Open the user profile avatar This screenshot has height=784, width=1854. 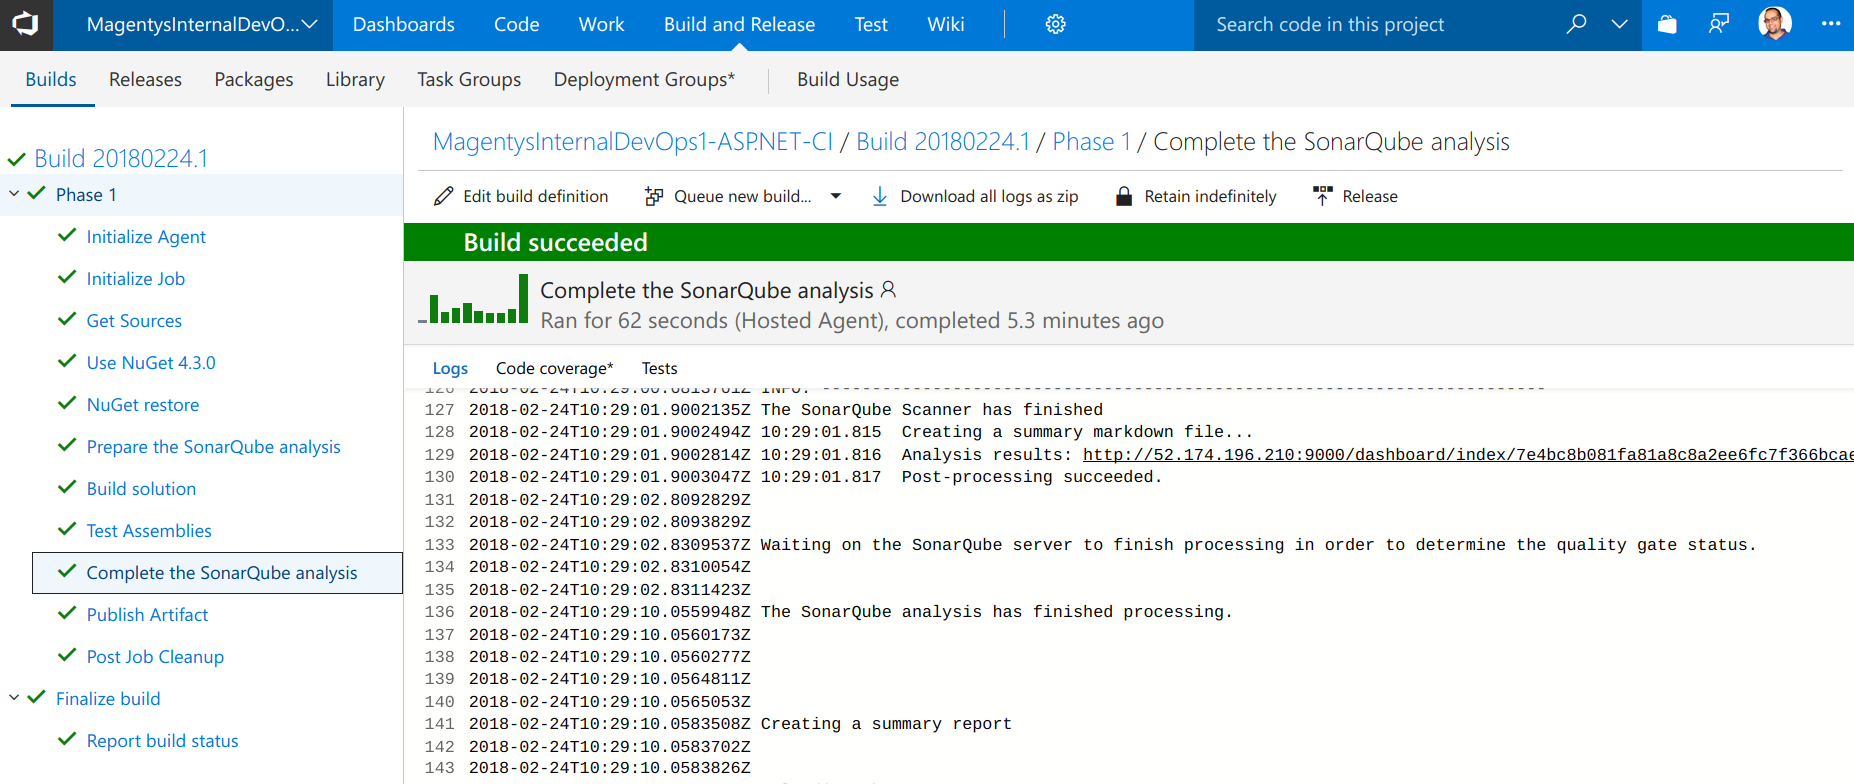click(x=1774, y=24)
